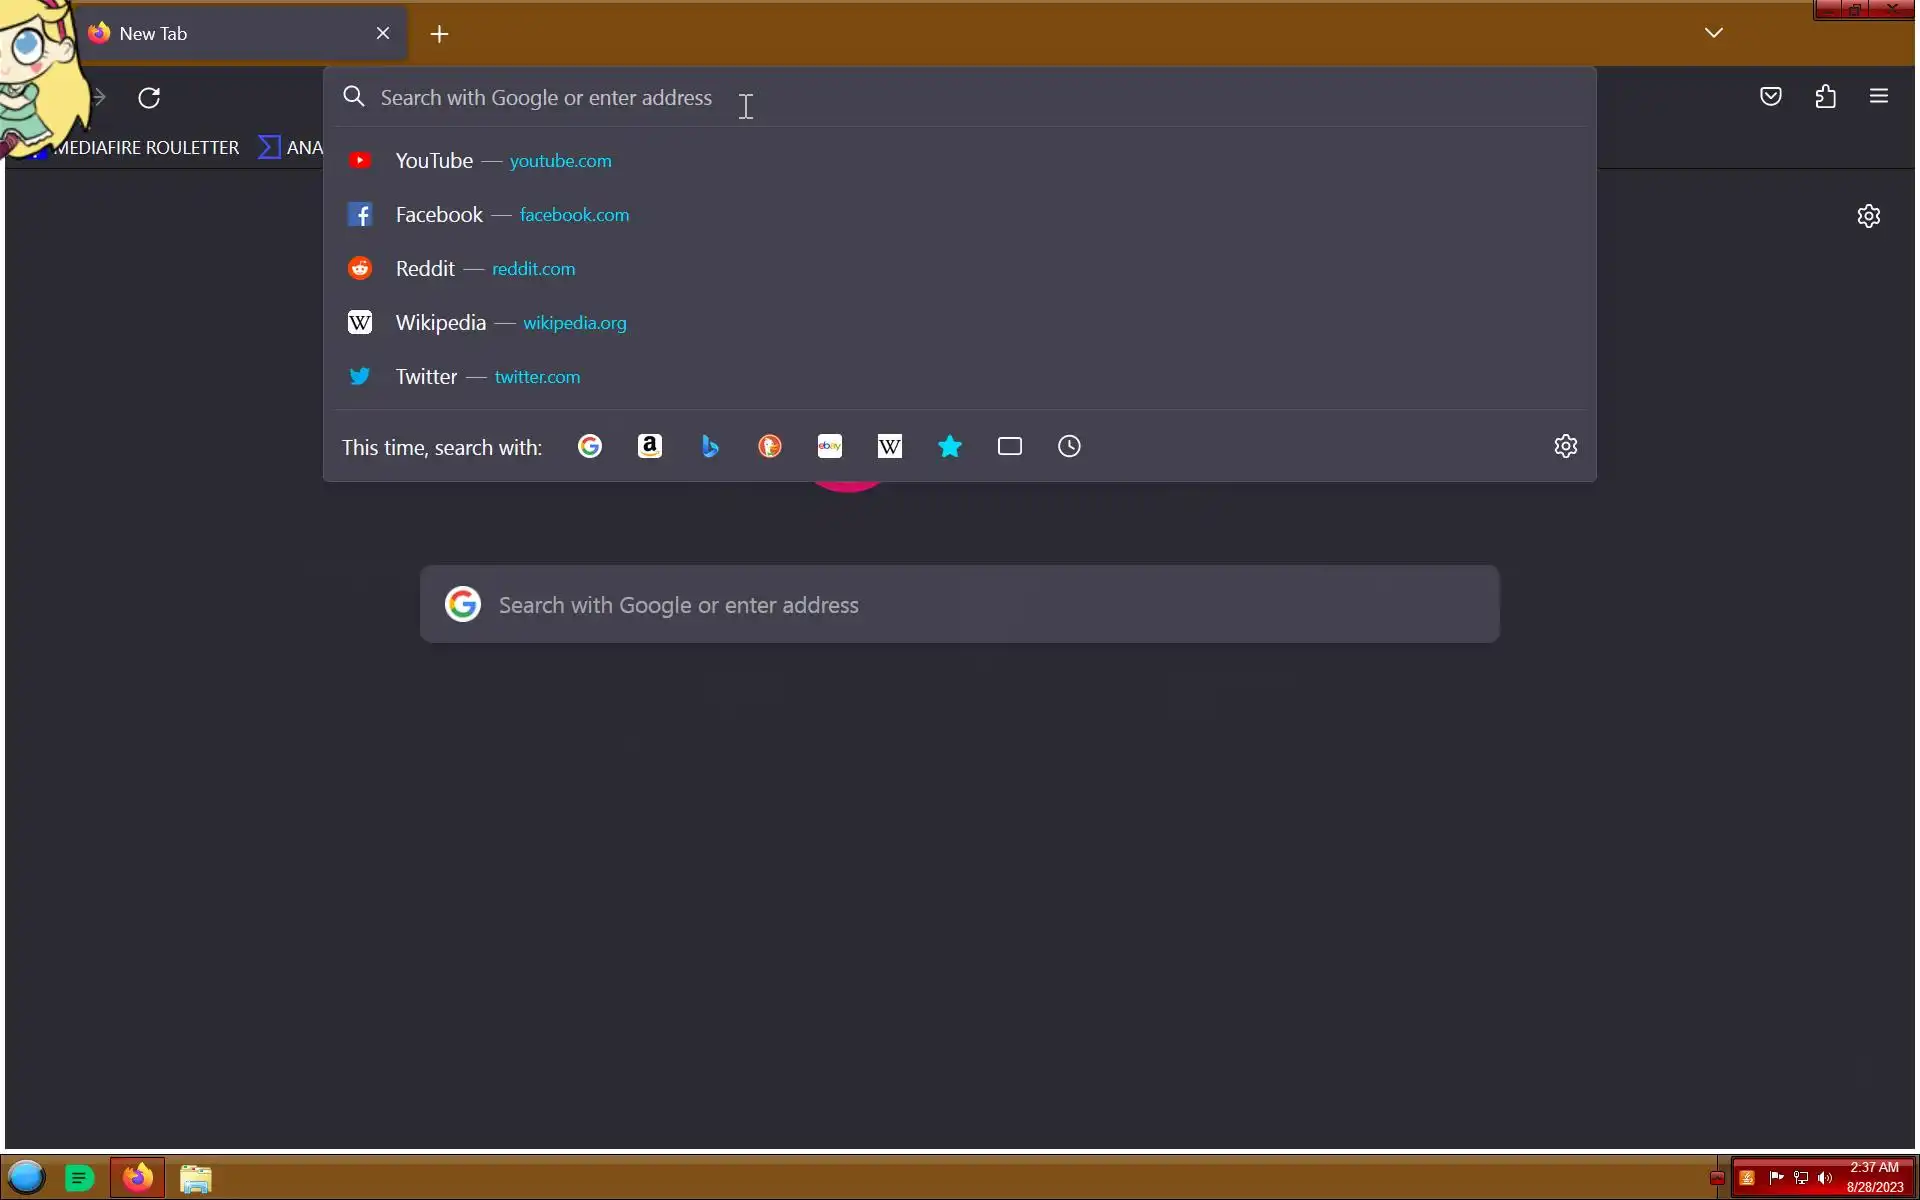This screenshot has width=1920, height=1200.
Task: Search history using the clock icon
Action: [1070, 446]
